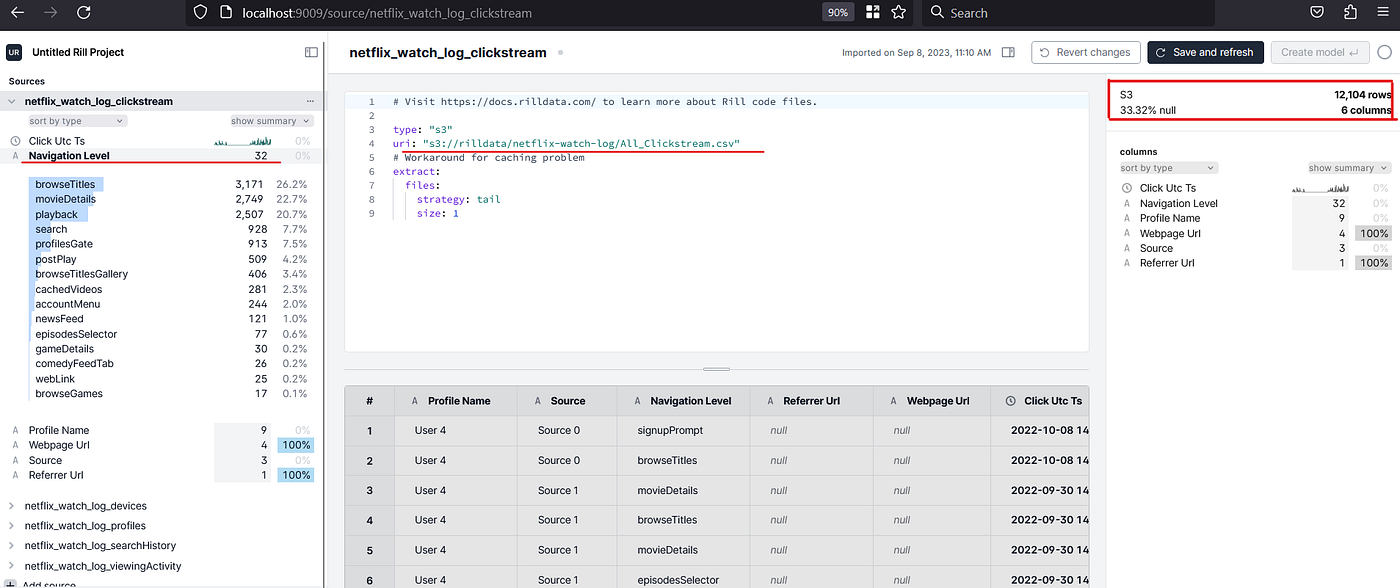Open the right panel show summary dropdown

(x=1349, y=168)
